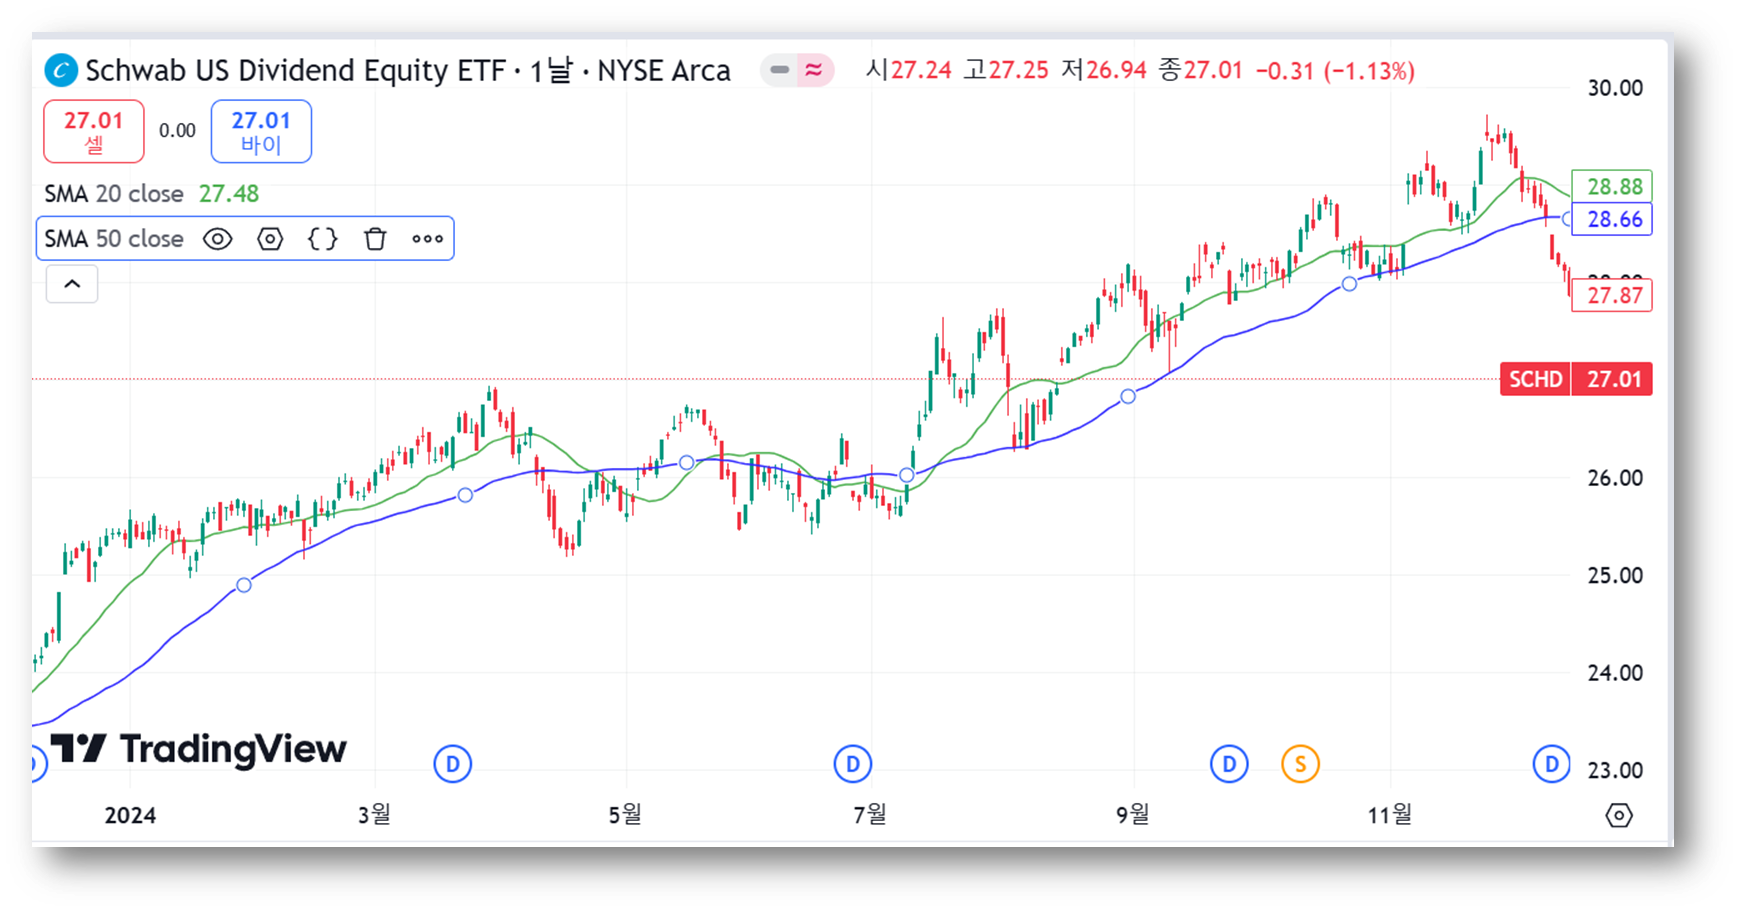Remove SMA 50 with the trash icon
This screenshot has height=912, width=1739.
375,239
